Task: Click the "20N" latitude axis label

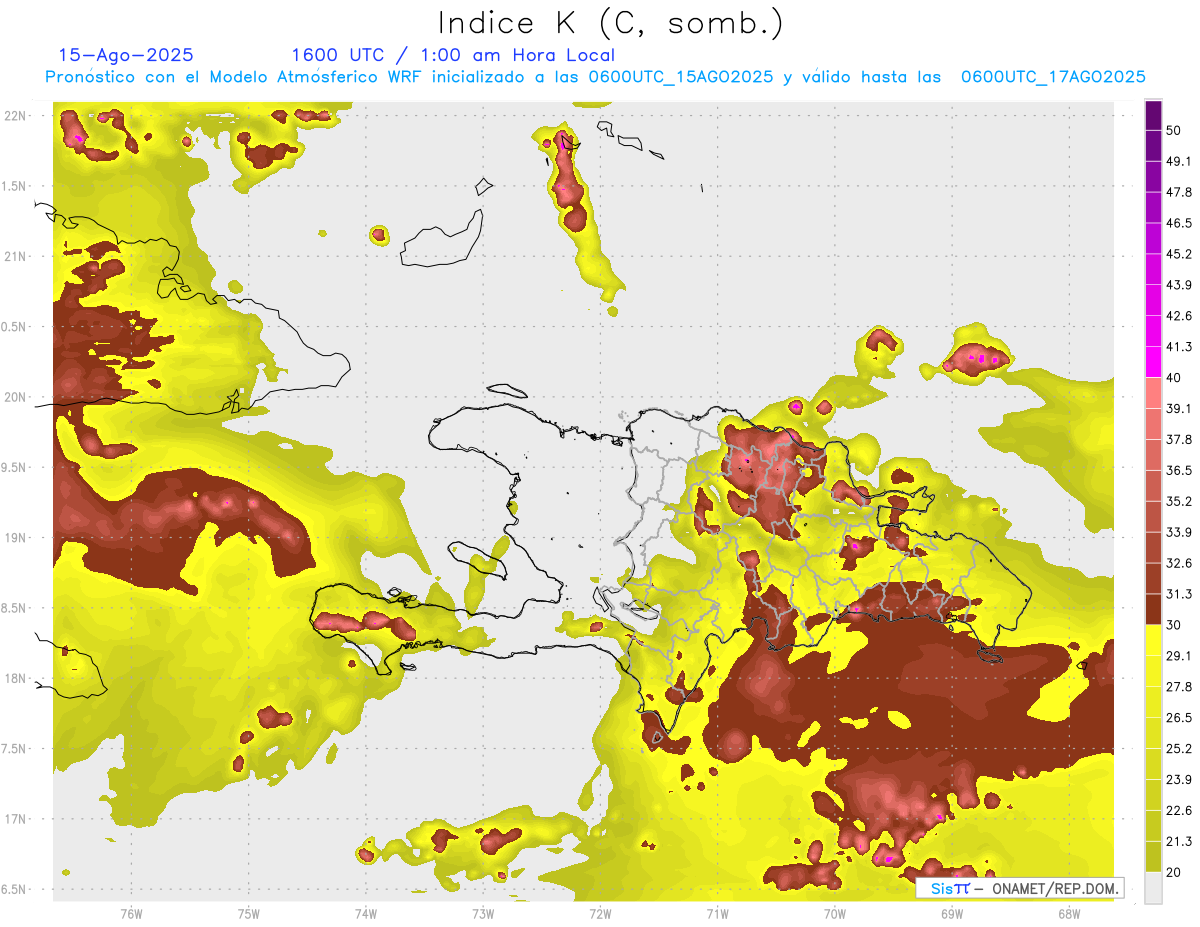Action: [16, 397]
